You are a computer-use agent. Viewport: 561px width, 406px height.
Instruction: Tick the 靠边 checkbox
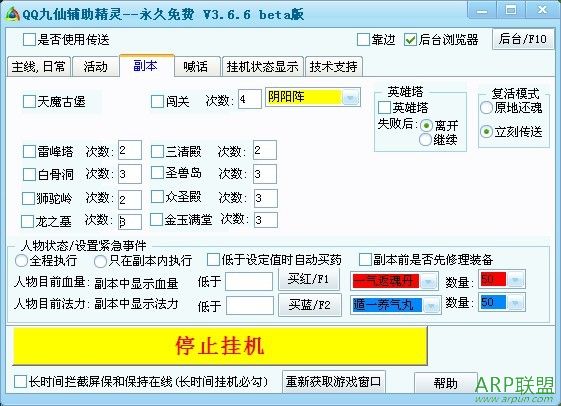[x=363, y=39]
